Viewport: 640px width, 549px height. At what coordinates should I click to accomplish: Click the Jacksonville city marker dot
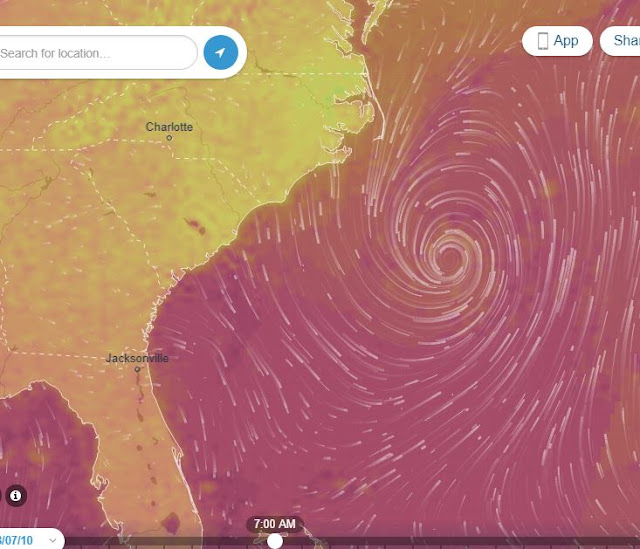[137, 369]
